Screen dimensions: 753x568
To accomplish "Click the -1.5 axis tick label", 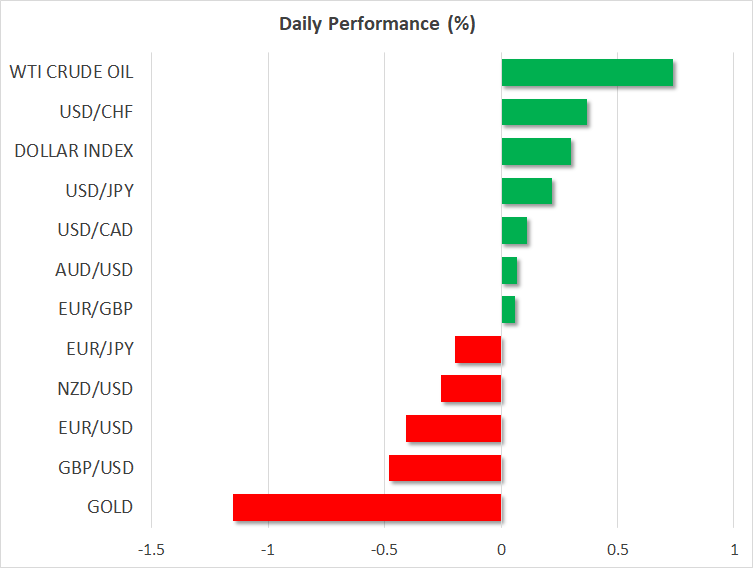I will click(x=151, y=549).
